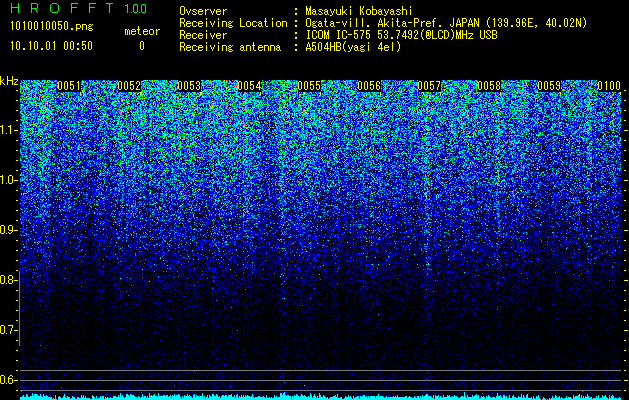Viewport: 629px width, 400px height.
Task: Click the 0.9 kHz axis label
Action: (9, 230)
